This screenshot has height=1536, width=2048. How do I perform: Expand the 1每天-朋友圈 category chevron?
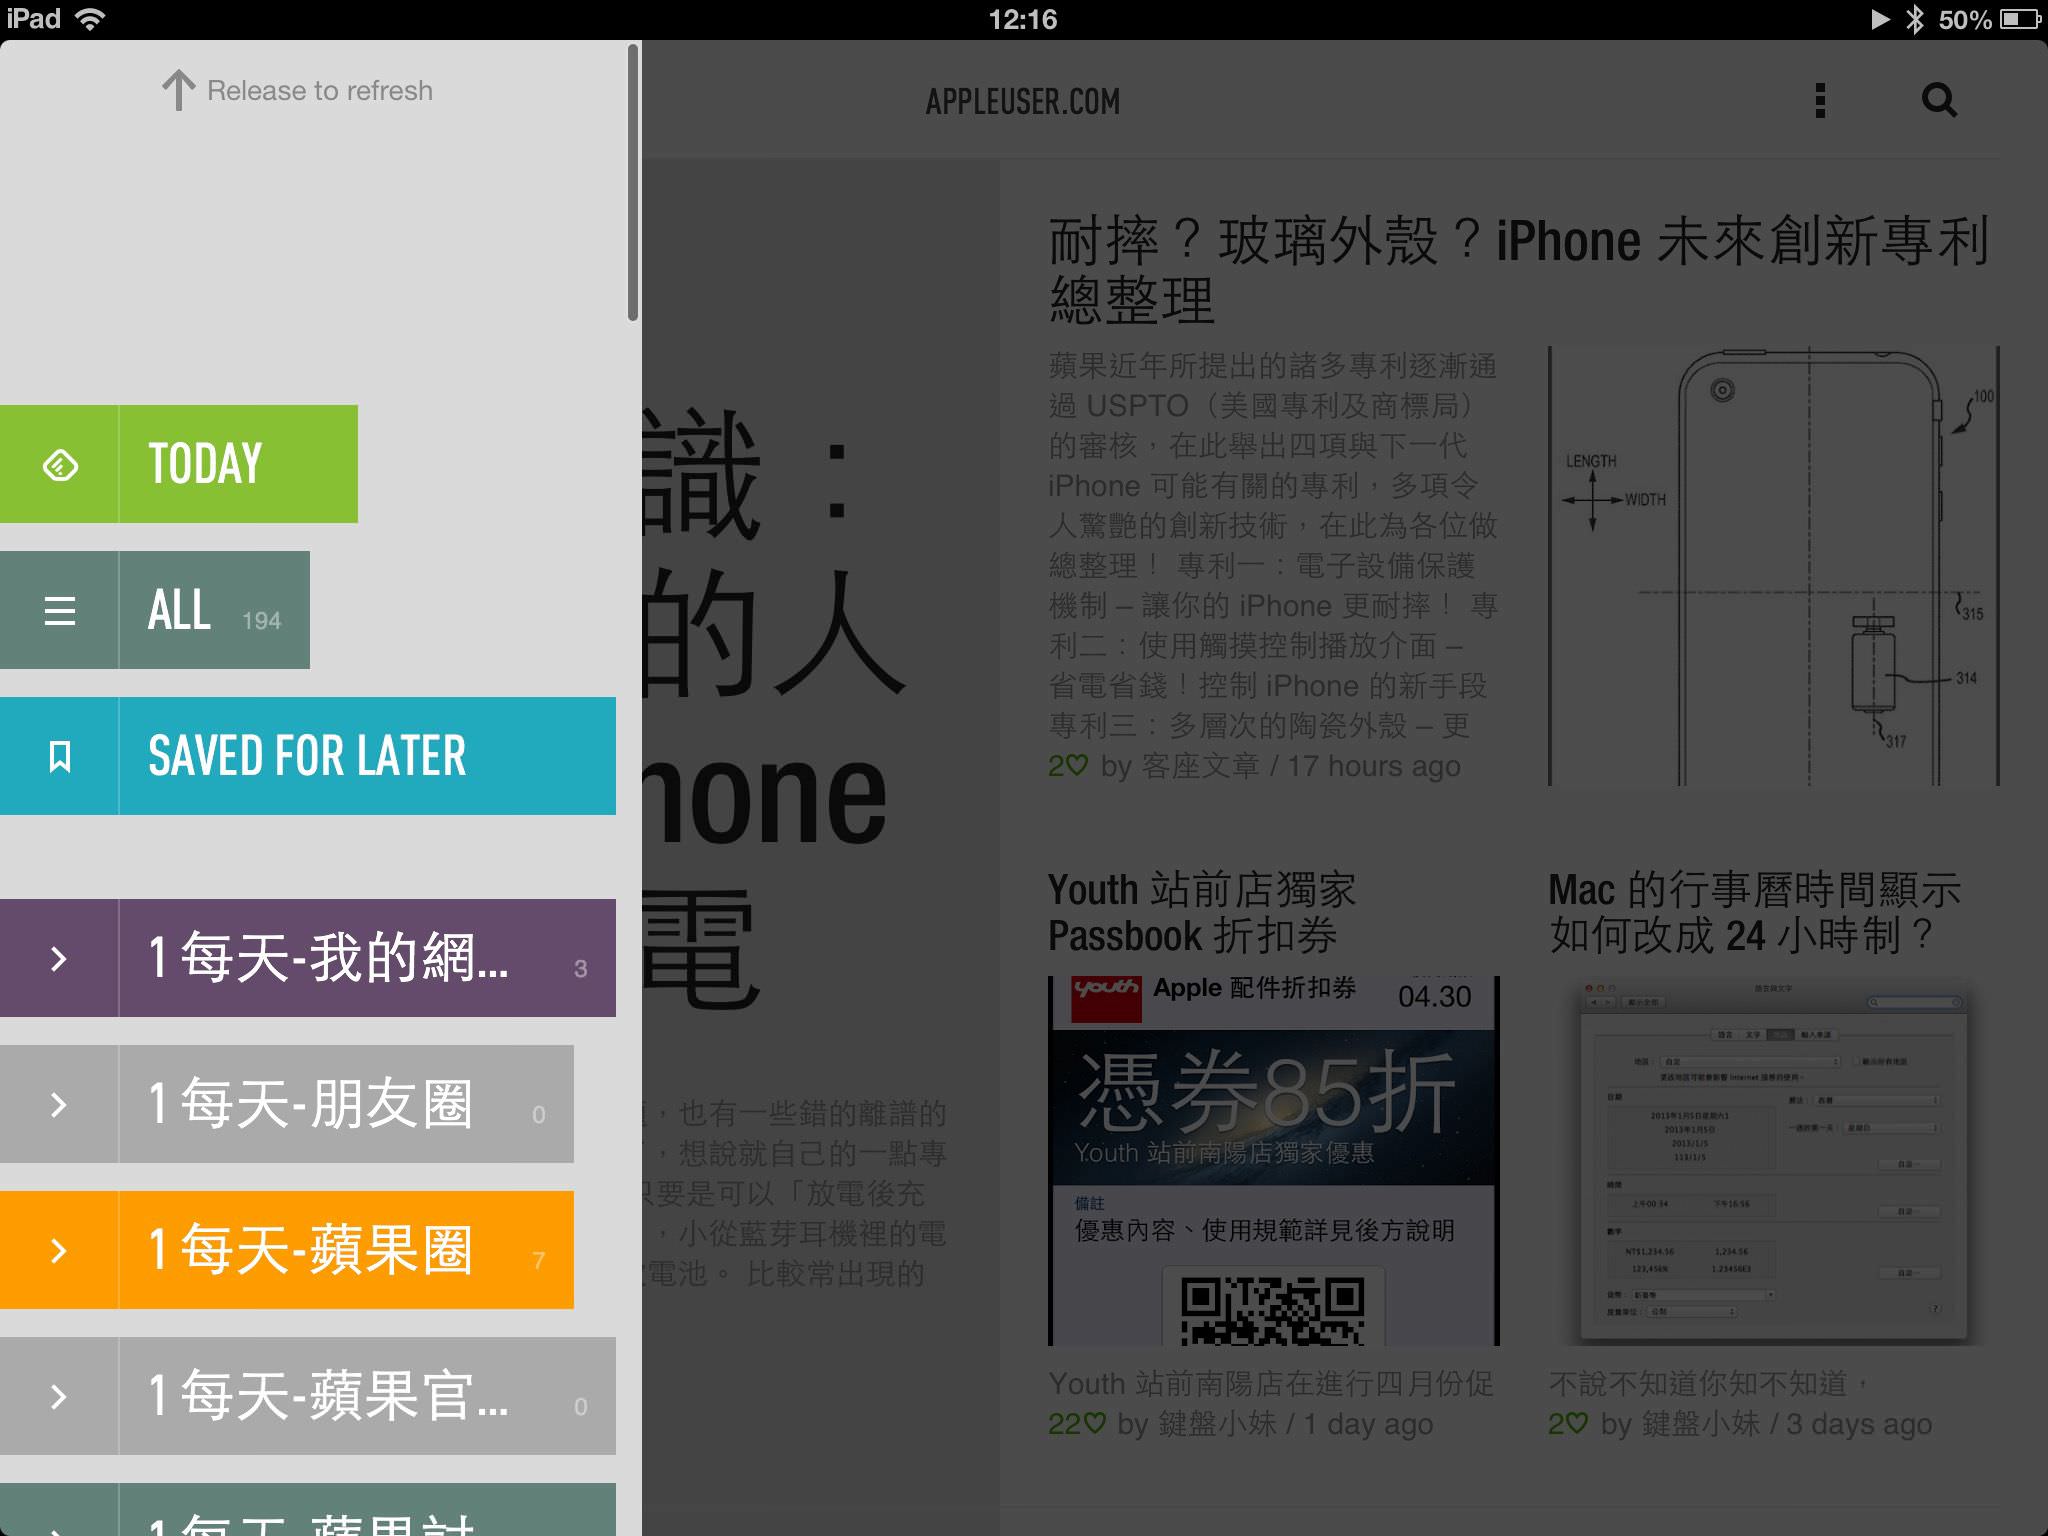[59, 1105]
